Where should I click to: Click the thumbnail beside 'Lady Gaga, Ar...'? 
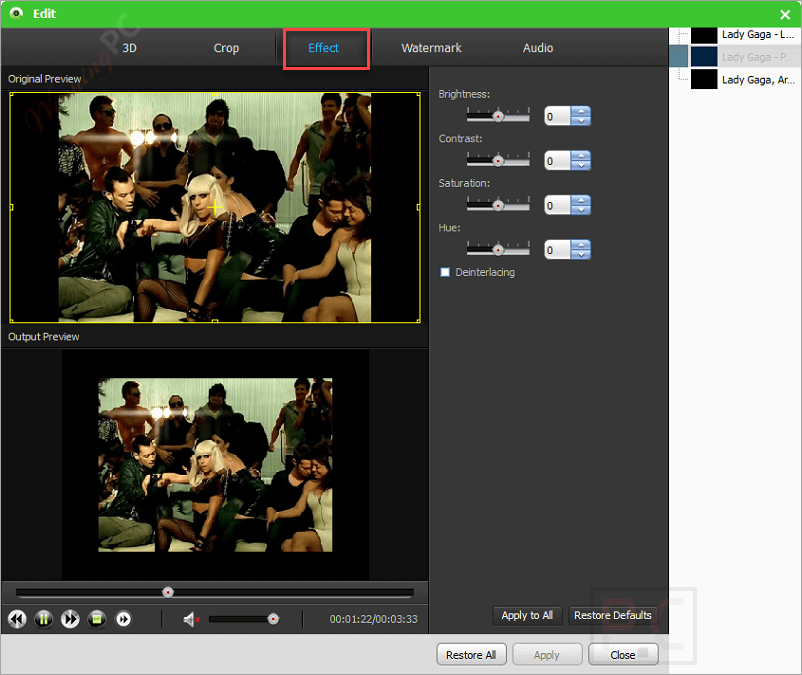tap(704, 79)
